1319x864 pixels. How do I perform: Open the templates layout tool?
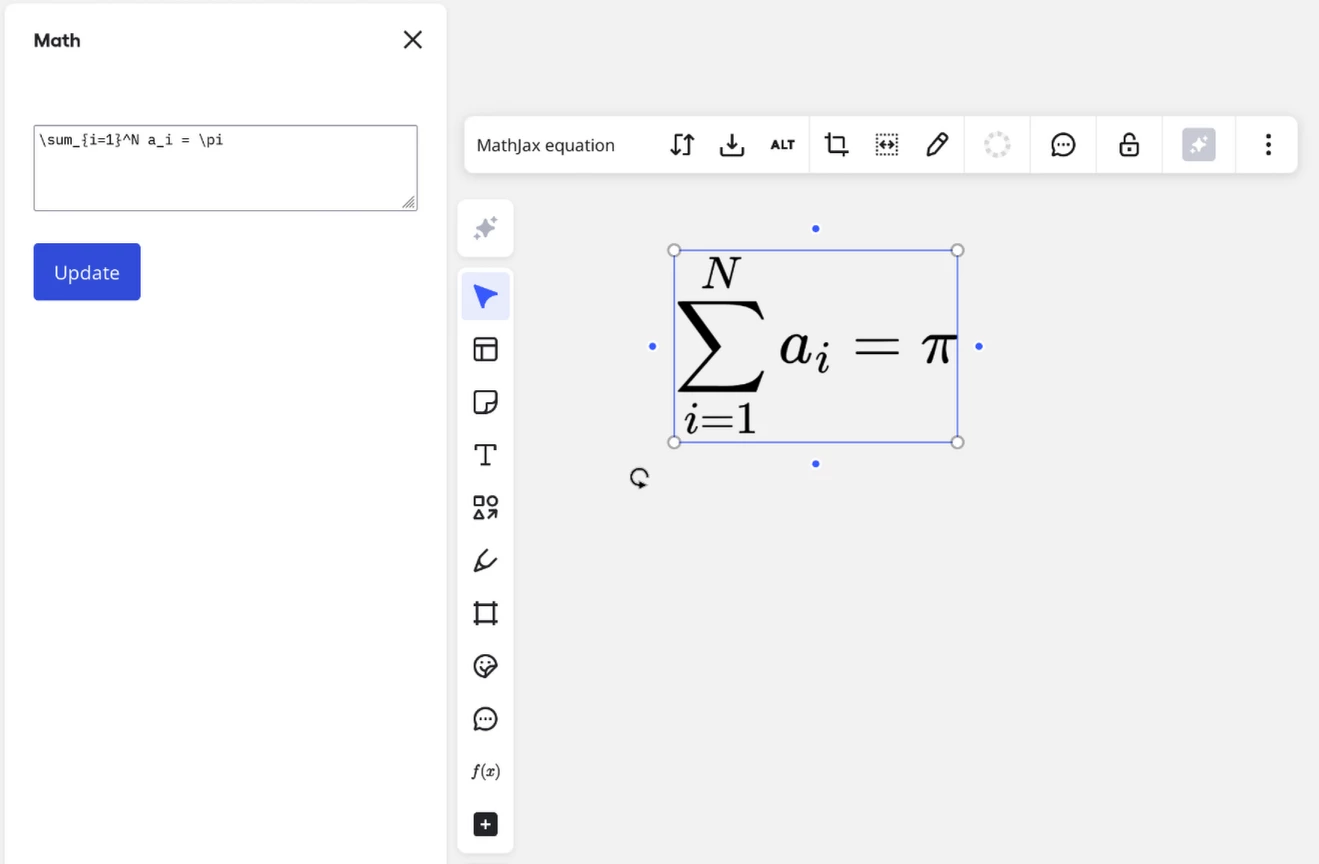[x=485, y=349]
